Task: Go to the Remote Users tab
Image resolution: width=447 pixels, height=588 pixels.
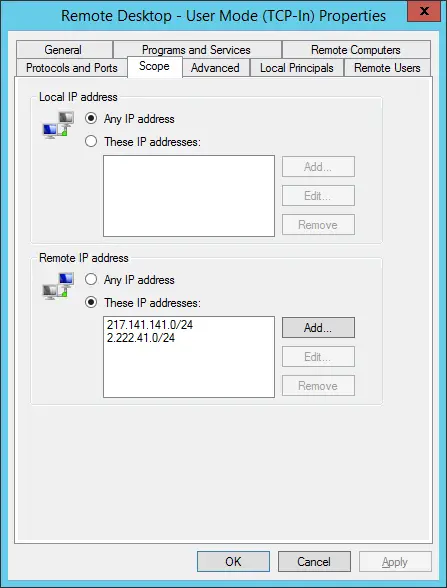Action: tap(387, 68)
